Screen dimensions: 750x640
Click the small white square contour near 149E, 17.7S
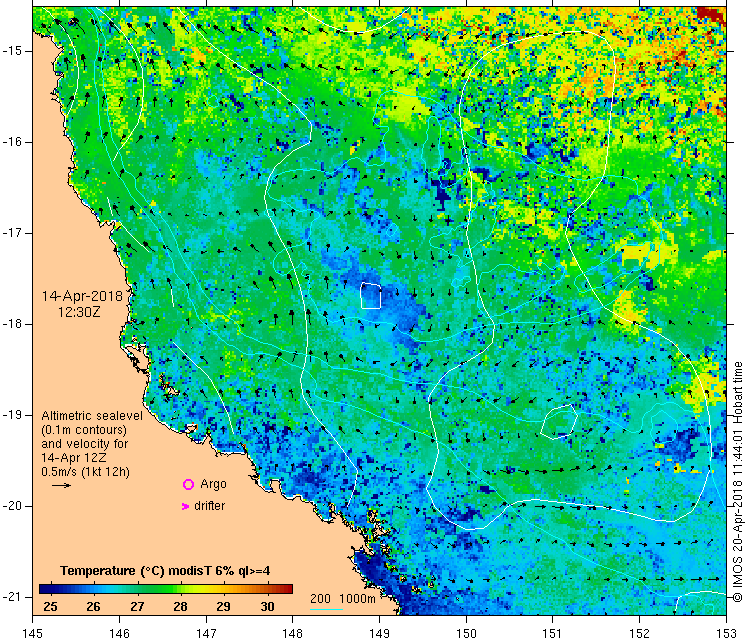tap(371, 296)
